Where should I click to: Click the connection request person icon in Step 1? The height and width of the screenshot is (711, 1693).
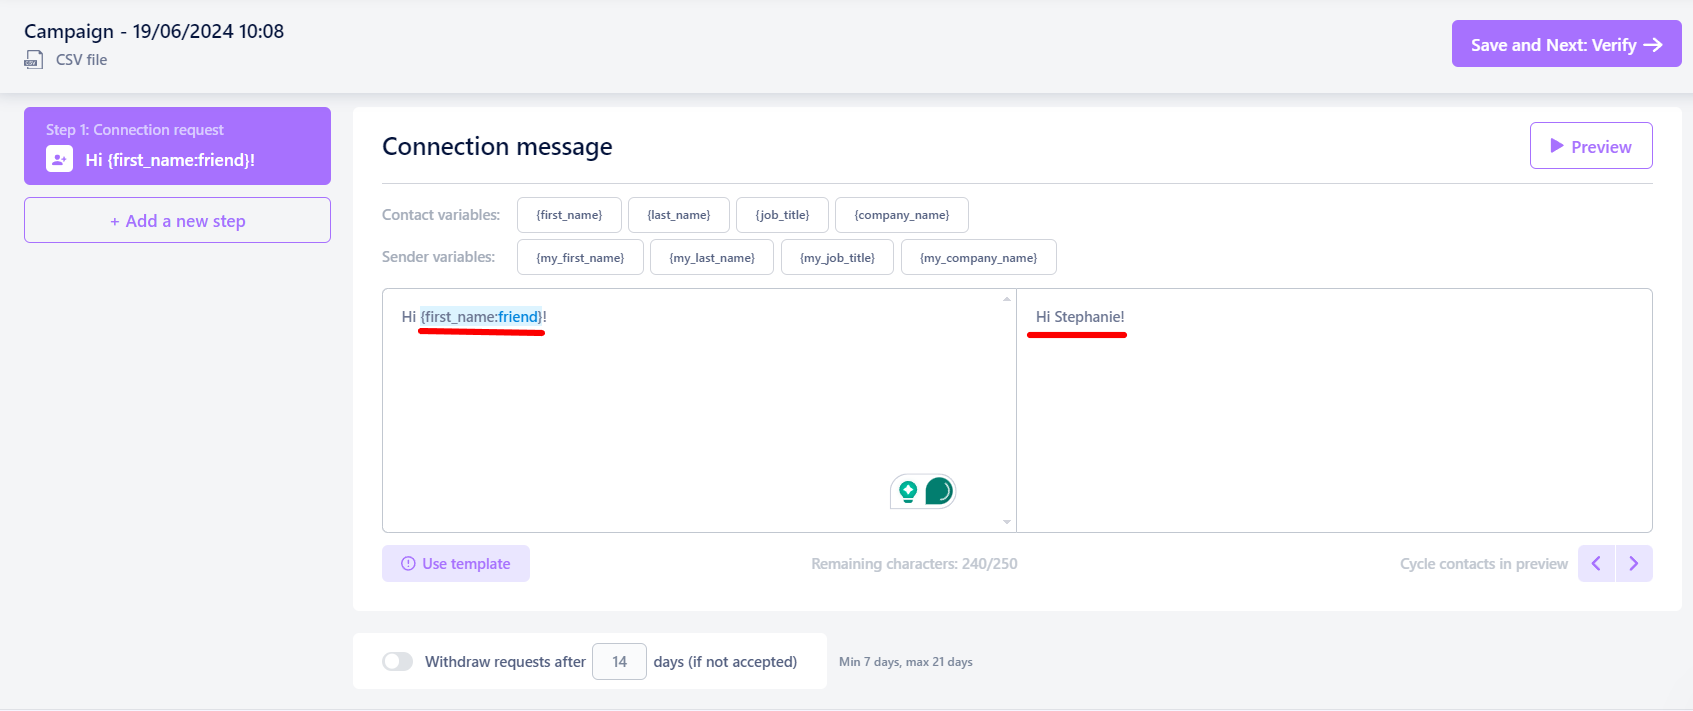pyautogui.click(x=59, y=159)
